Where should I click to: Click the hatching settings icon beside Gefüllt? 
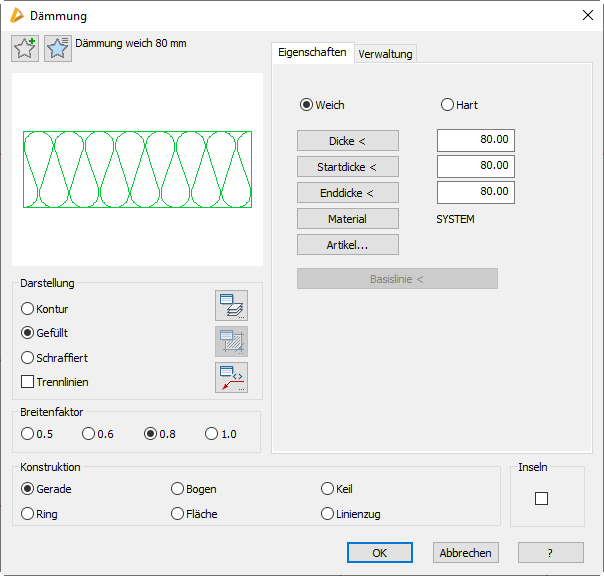click(x=231, y=342)
